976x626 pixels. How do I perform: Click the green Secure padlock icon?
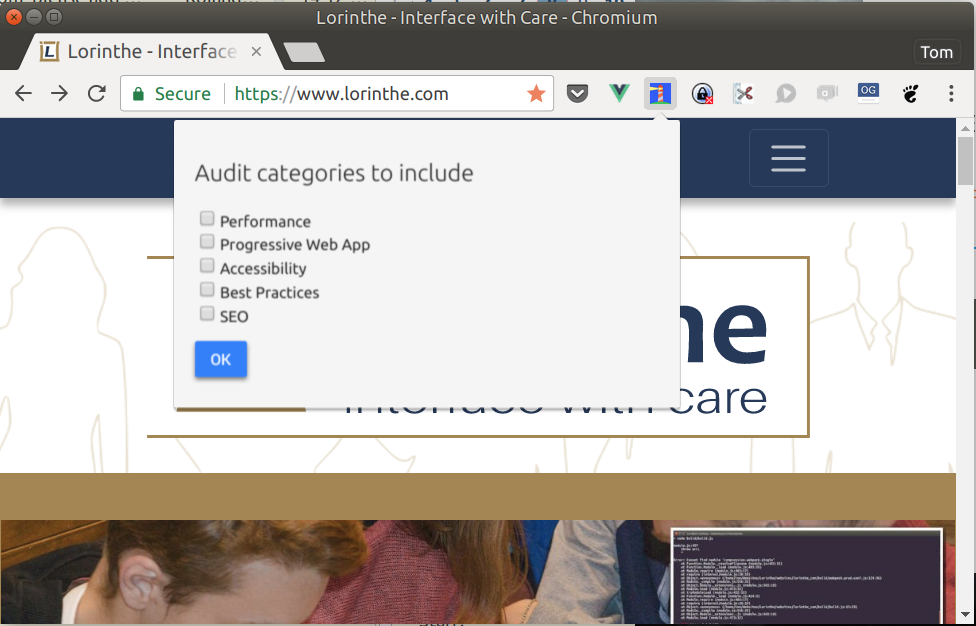[138, 94]
